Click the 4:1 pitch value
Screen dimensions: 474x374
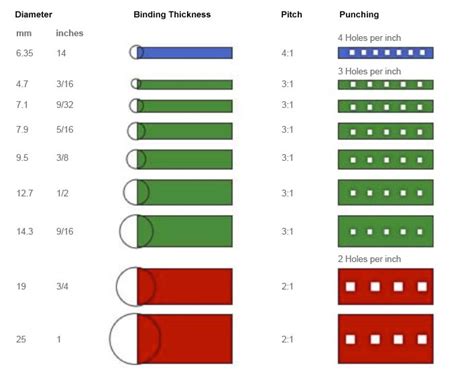[287, 53]
